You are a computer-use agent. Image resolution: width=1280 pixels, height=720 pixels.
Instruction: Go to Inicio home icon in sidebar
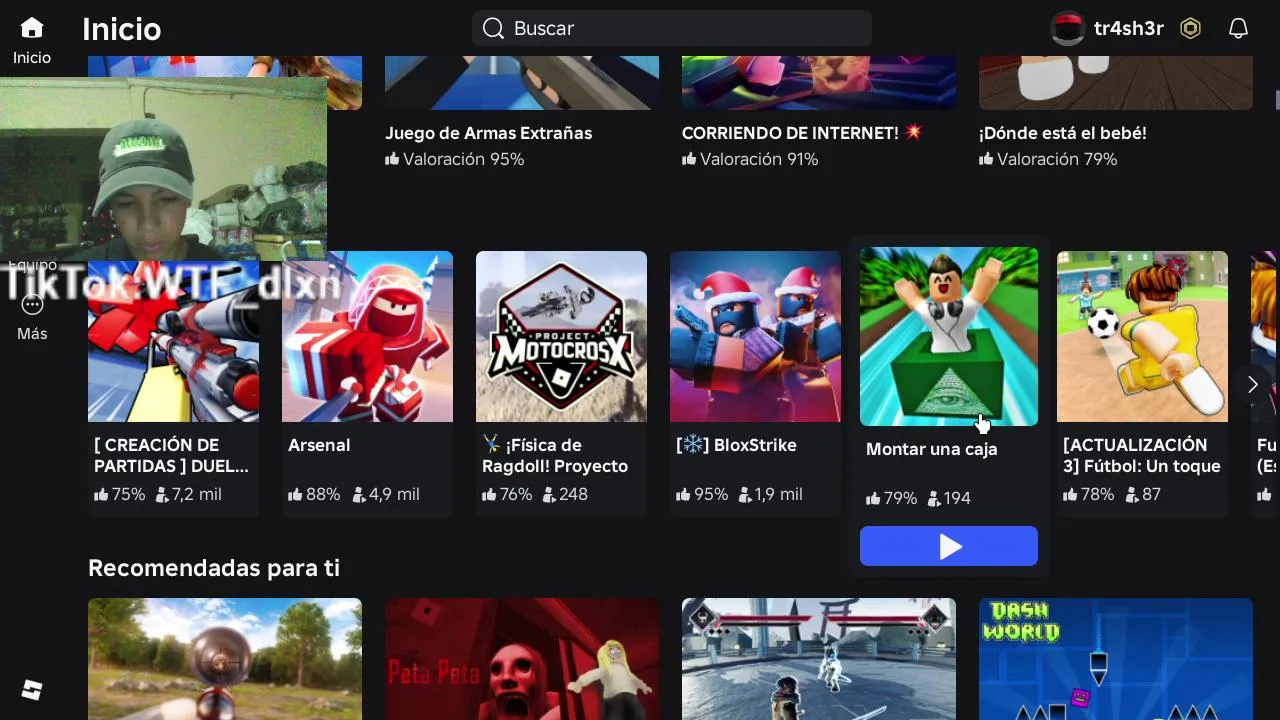[x=32, y=28]
